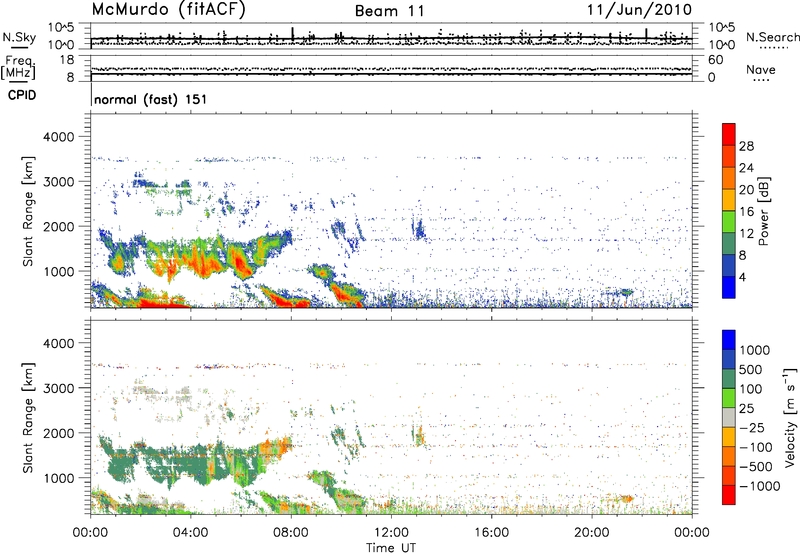Click the light green 12-16 dB power swatch

pyautogui.click(x=729, y=222)
